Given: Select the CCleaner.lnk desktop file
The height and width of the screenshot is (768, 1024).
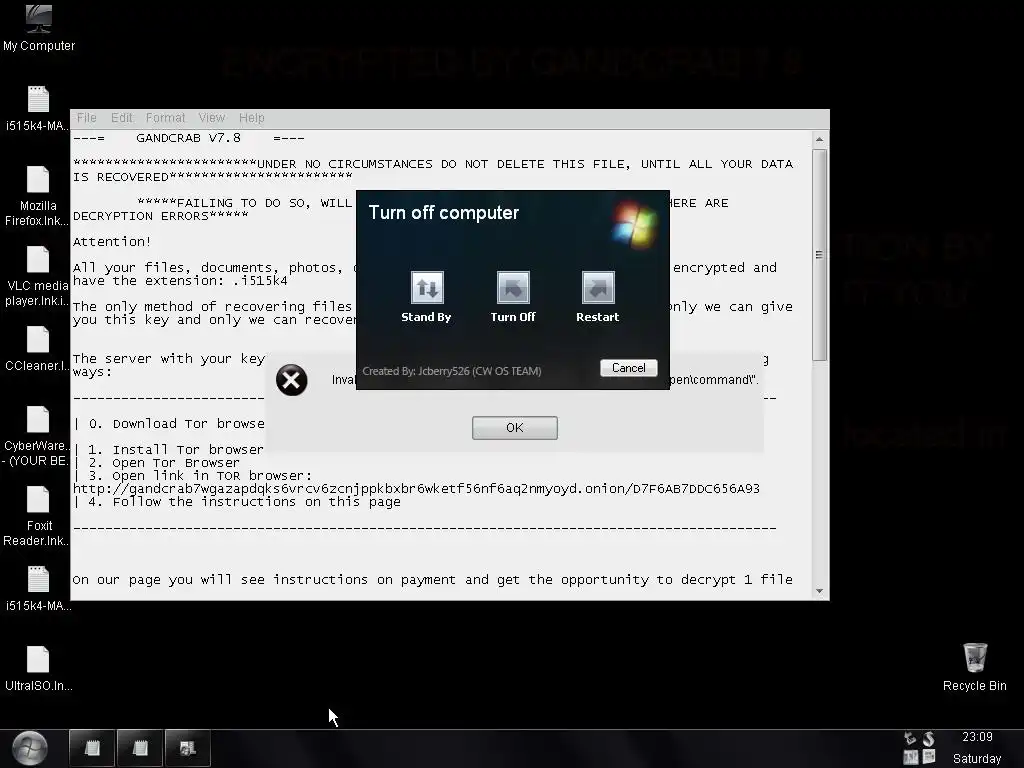Looking at the screenshot, I should (x=37, y=349).
